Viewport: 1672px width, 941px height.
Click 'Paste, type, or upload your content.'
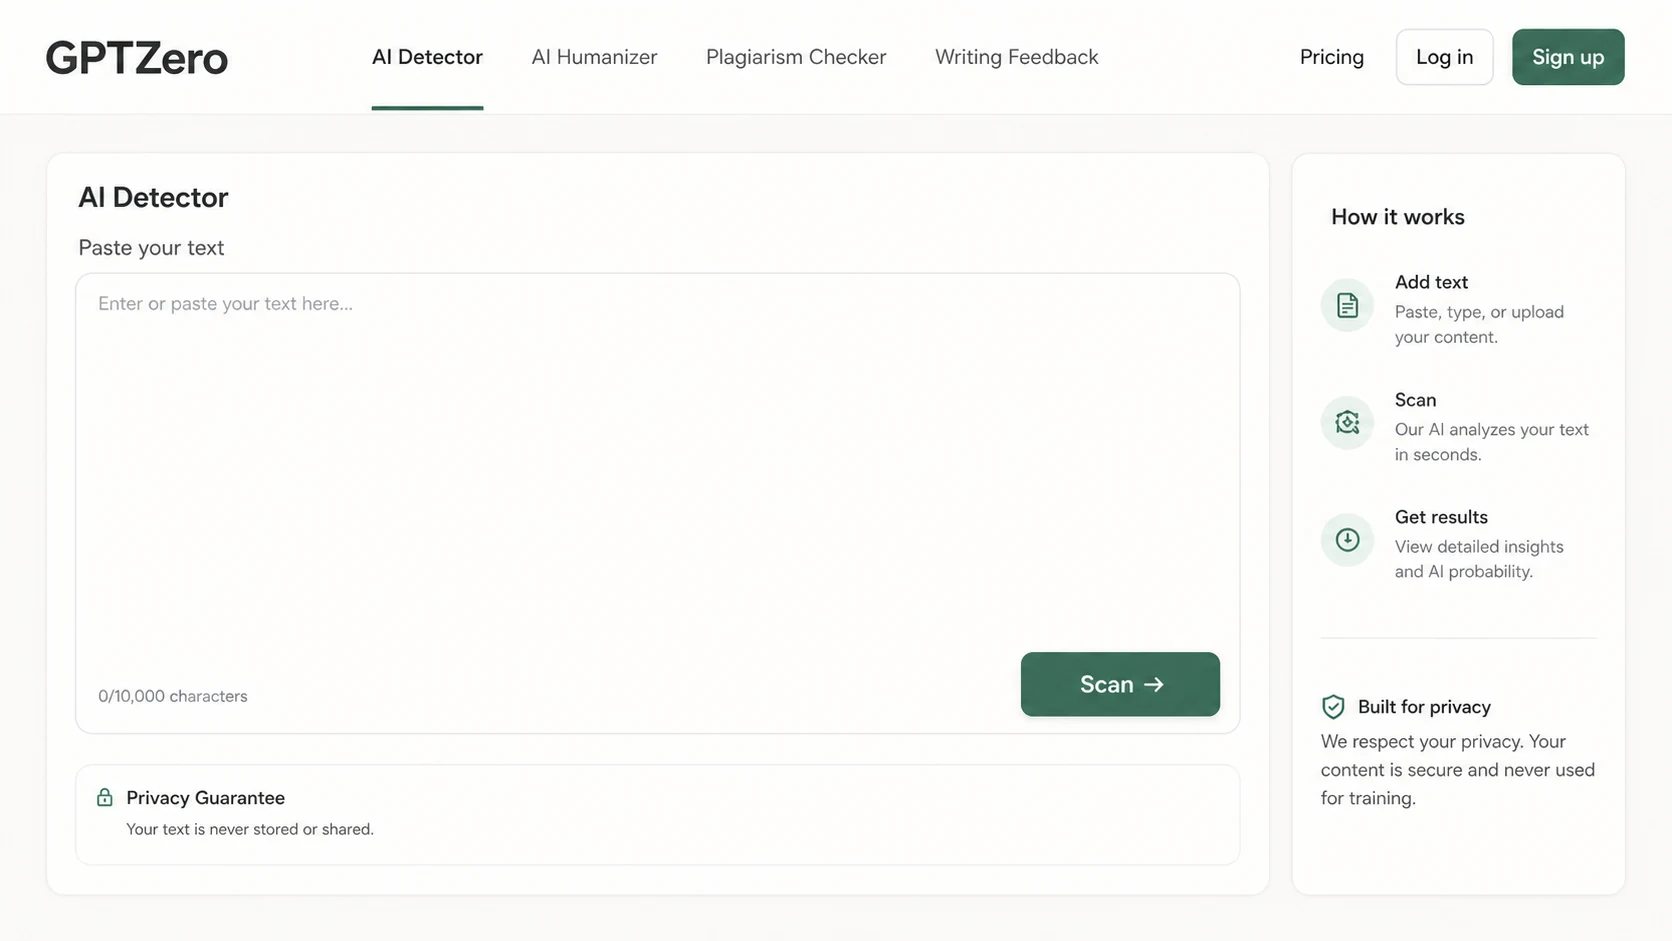pyautogui.click(x=1479, y=324)
